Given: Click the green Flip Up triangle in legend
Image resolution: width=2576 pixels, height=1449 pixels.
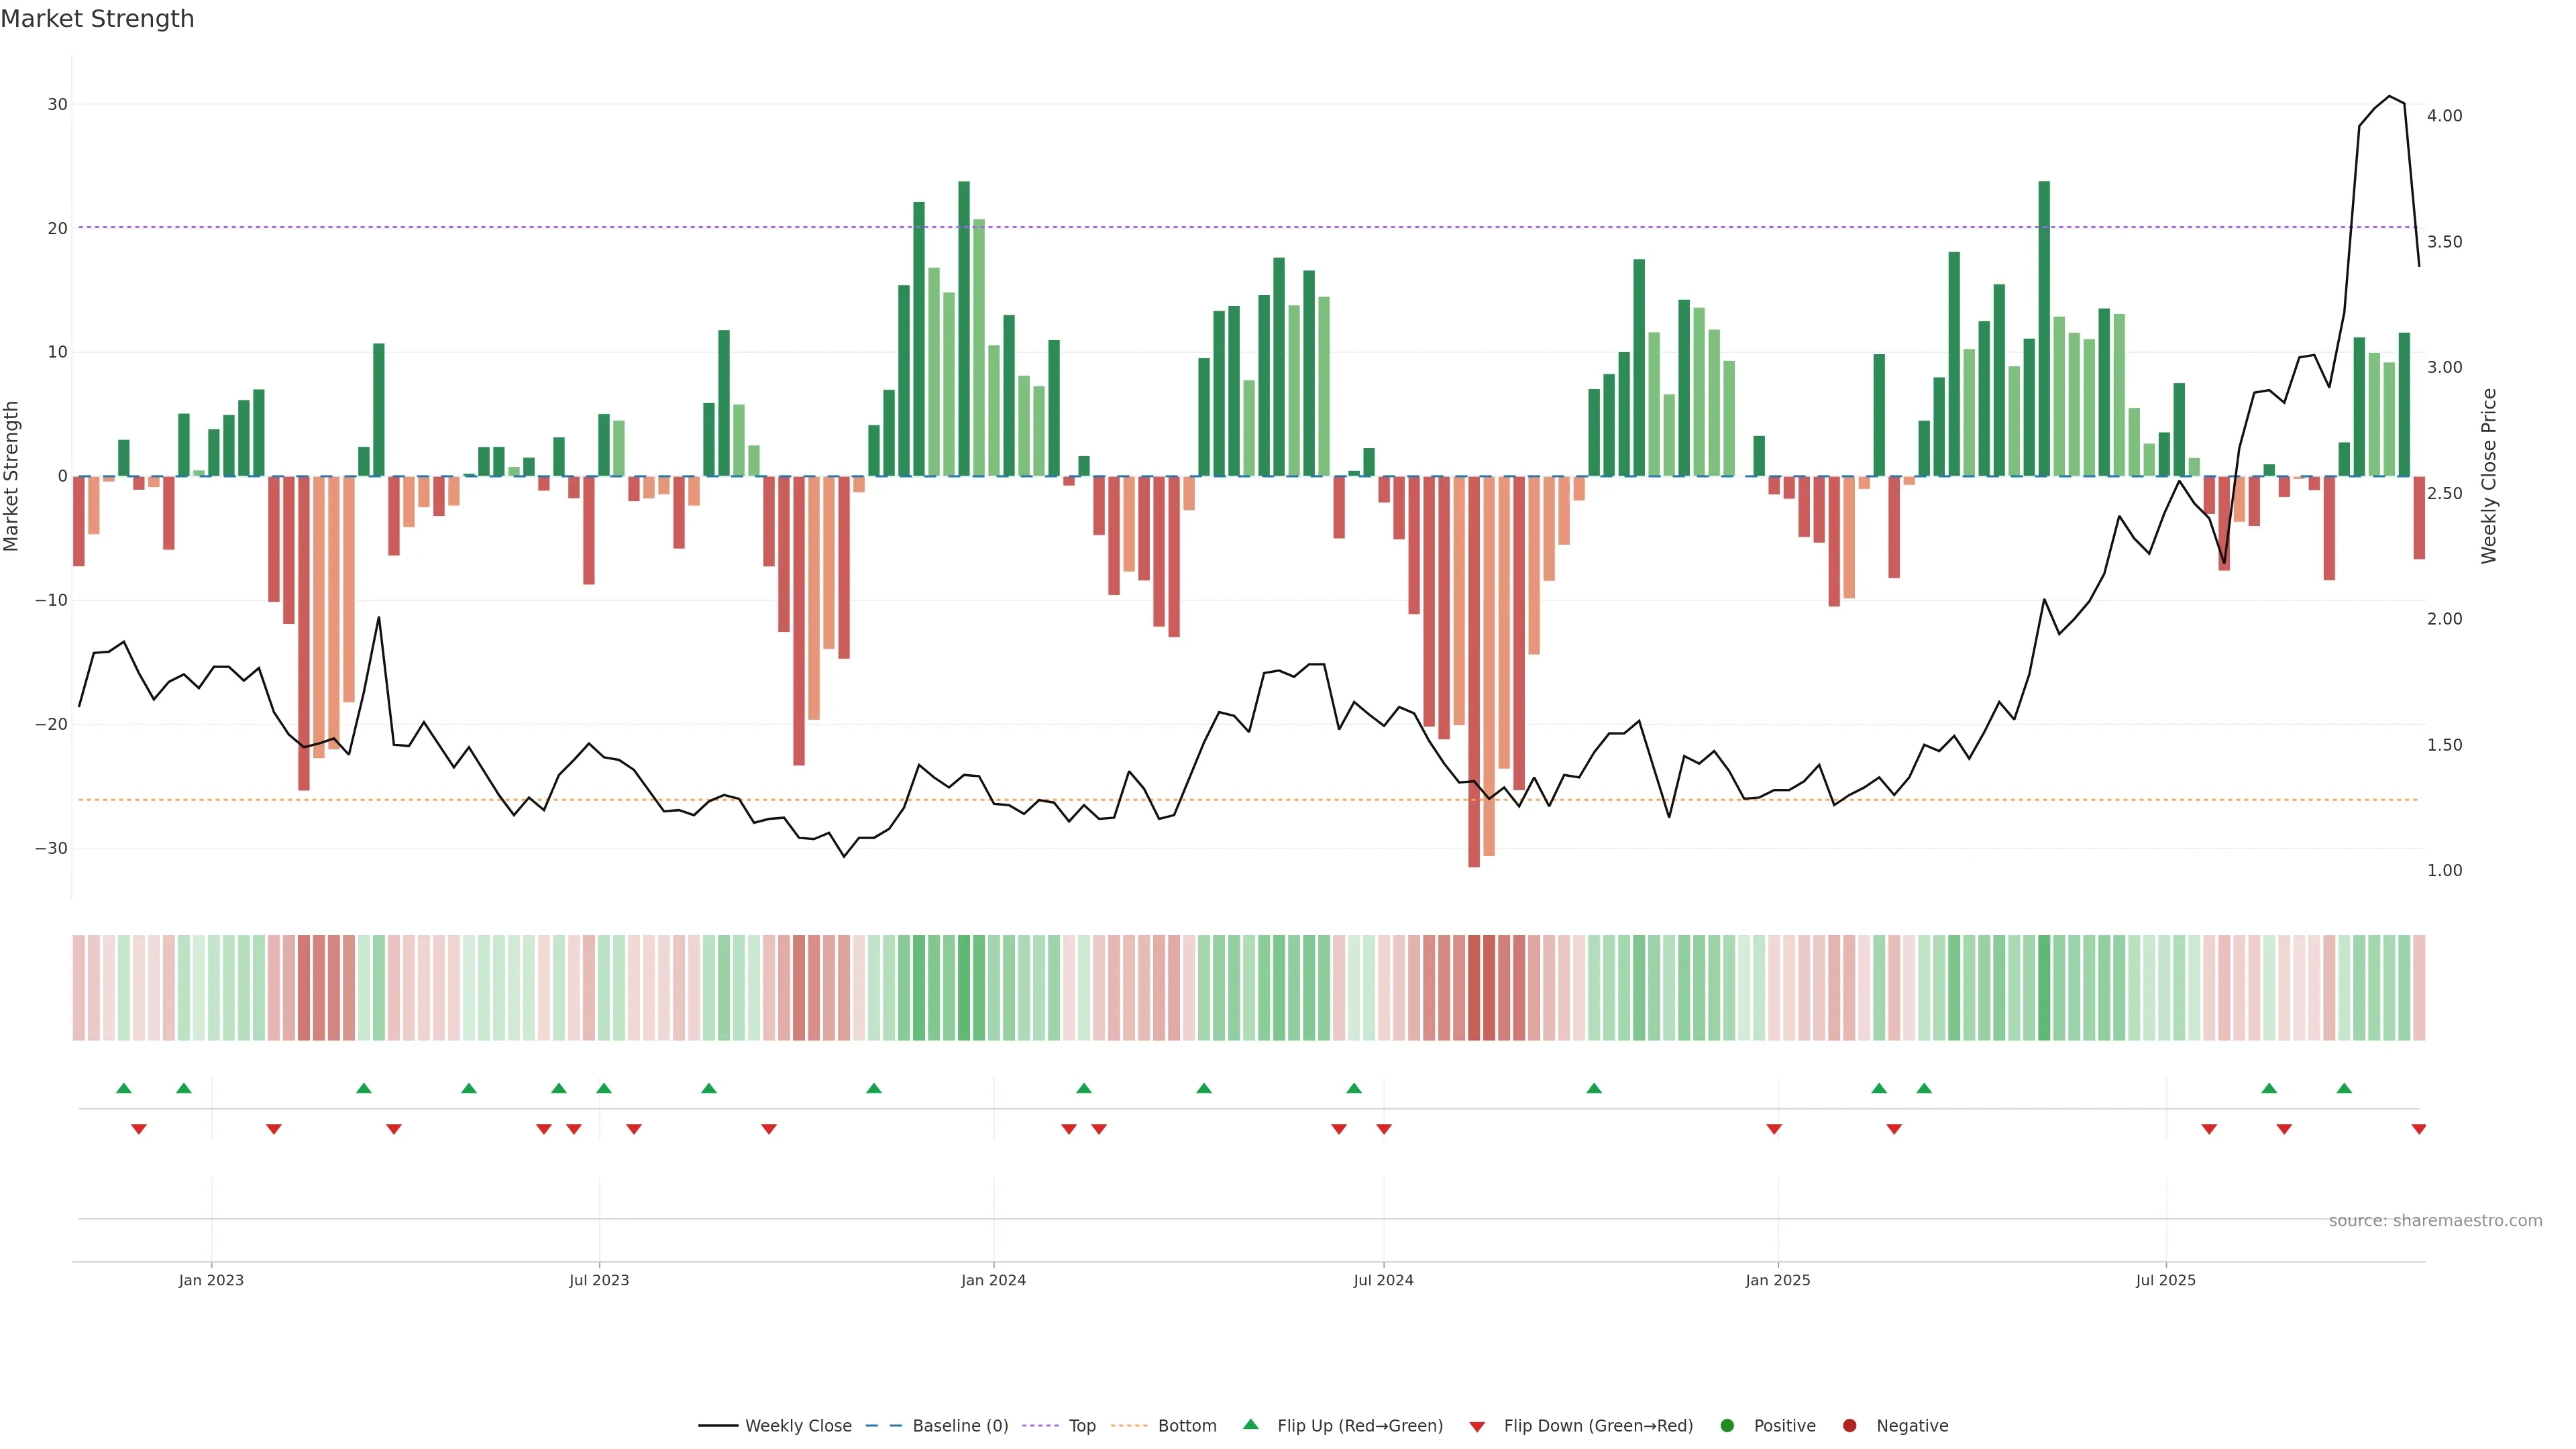Looking at the screenshot, I should coord(1250,1424).
